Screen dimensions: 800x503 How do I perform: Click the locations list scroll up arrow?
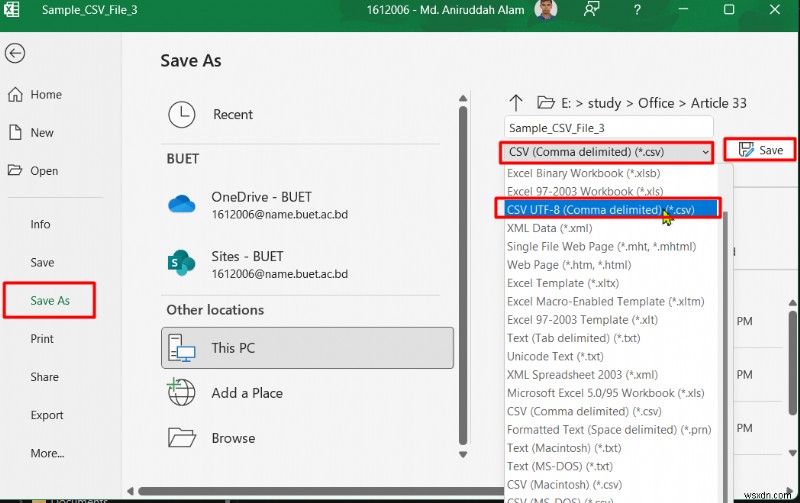[x=463, y=98]
